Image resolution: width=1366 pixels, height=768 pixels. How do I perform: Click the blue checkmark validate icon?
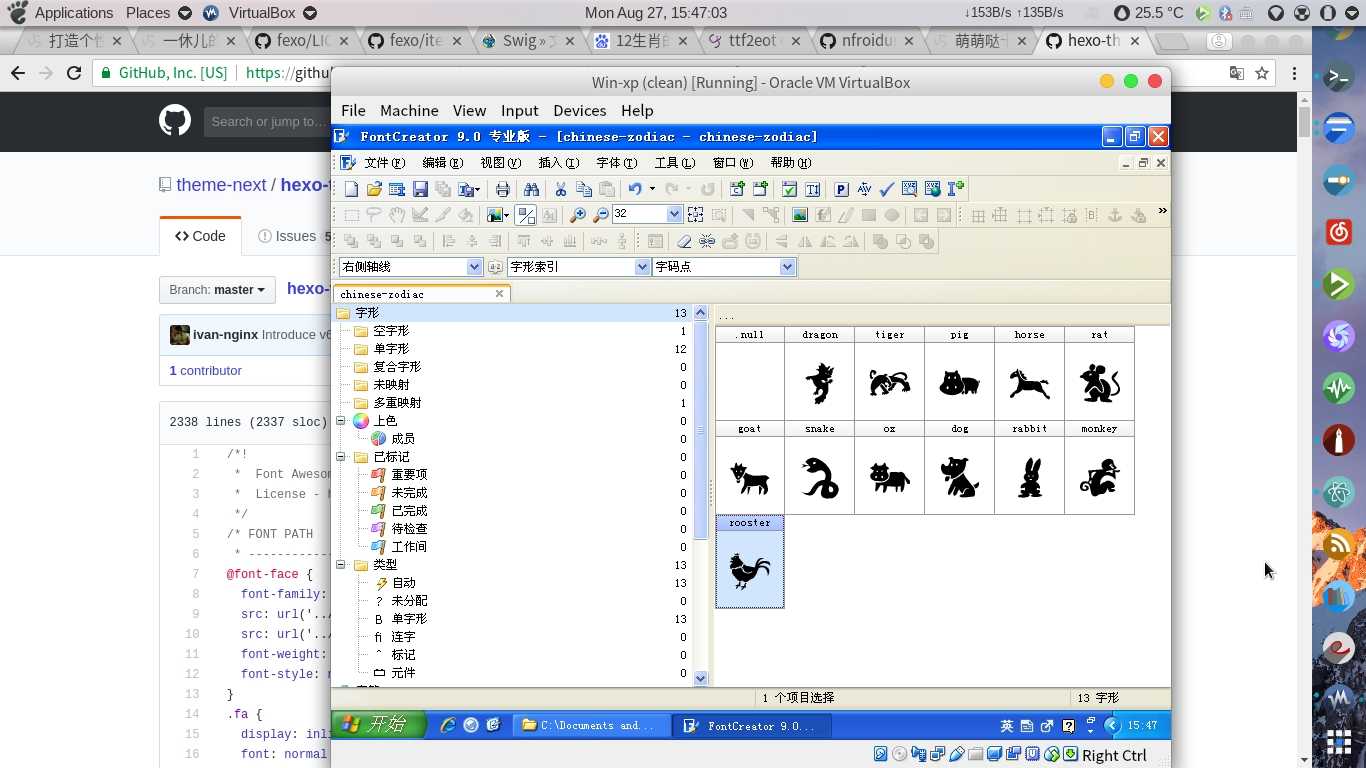pos(886,189)
